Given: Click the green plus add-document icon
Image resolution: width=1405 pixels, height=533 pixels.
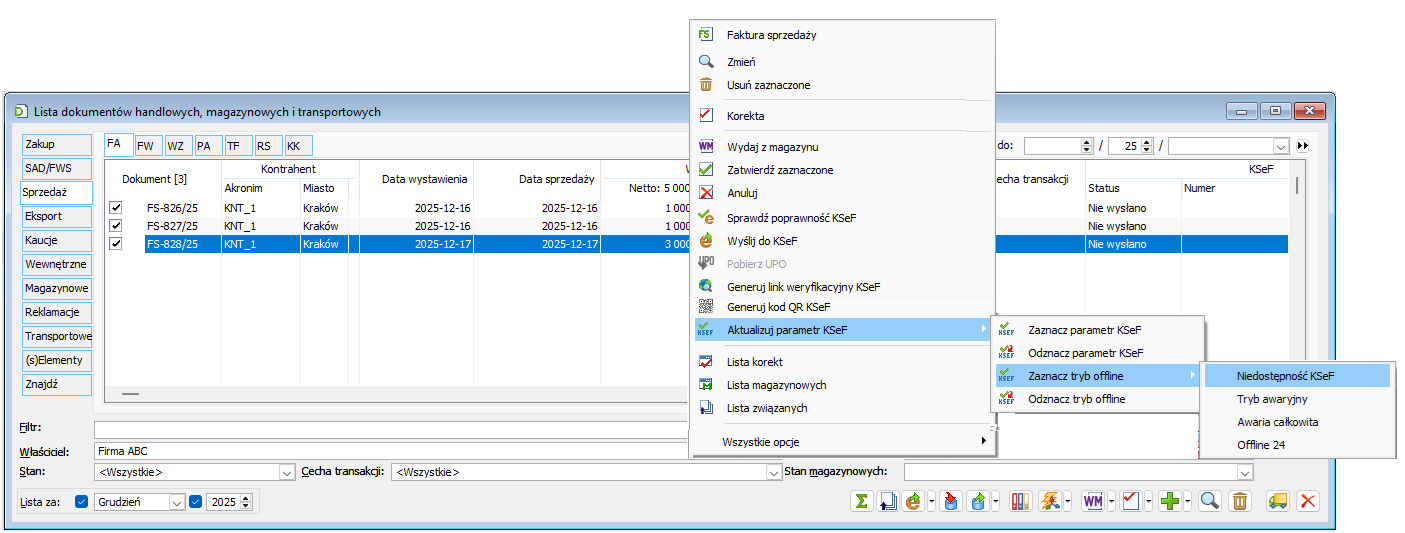Looking at the screenshot, I should click(1169, 502).
